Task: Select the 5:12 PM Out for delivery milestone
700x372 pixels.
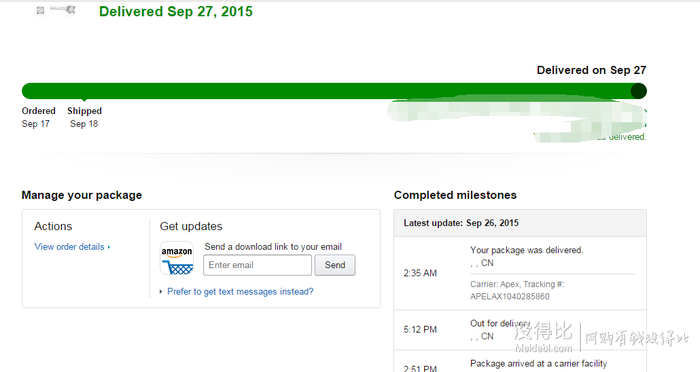Action: tap(520, 330)
